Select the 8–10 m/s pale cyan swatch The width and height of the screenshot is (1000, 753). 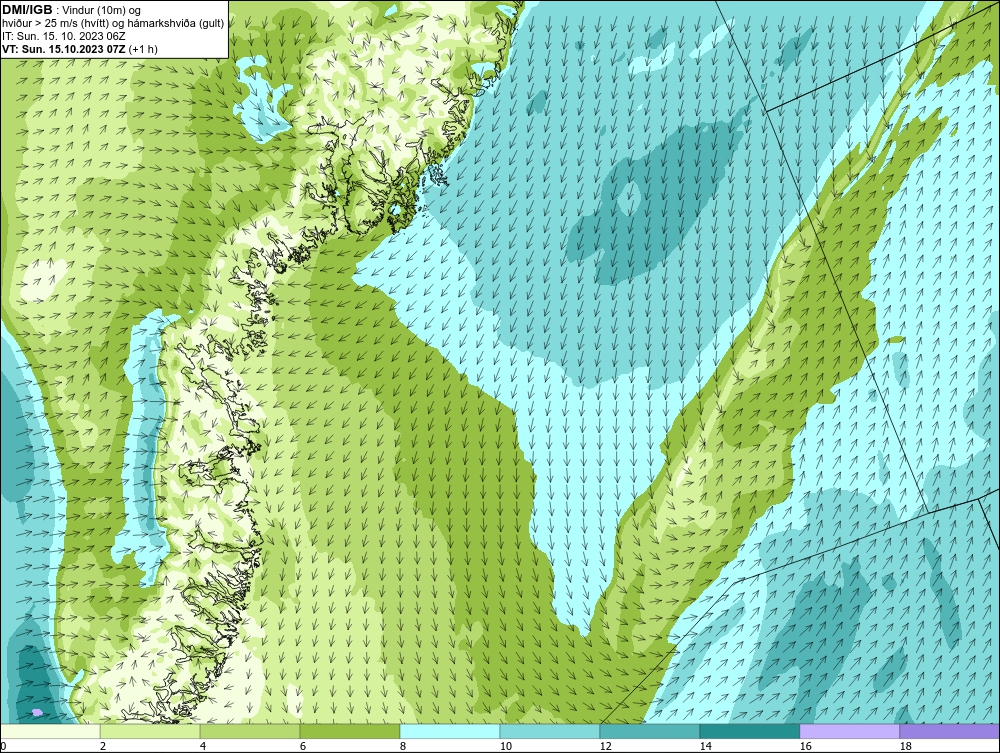[450, 731]
